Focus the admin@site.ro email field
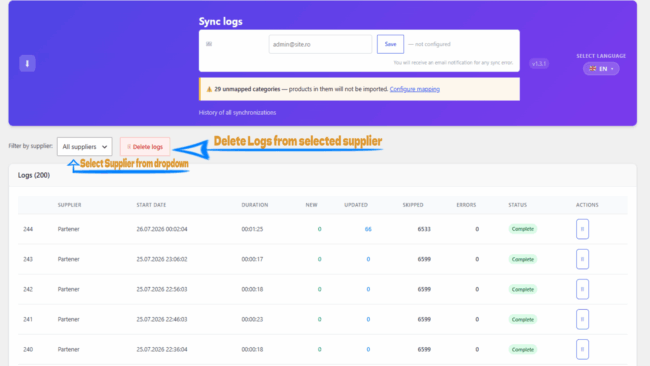The height and width of the screenshot is (366, 650). click(x=320, y=44)
